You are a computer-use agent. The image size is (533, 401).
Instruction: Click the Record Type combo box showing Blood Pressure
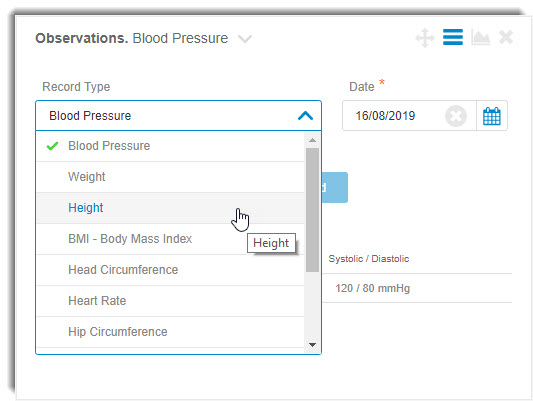[x=178, y=116]
